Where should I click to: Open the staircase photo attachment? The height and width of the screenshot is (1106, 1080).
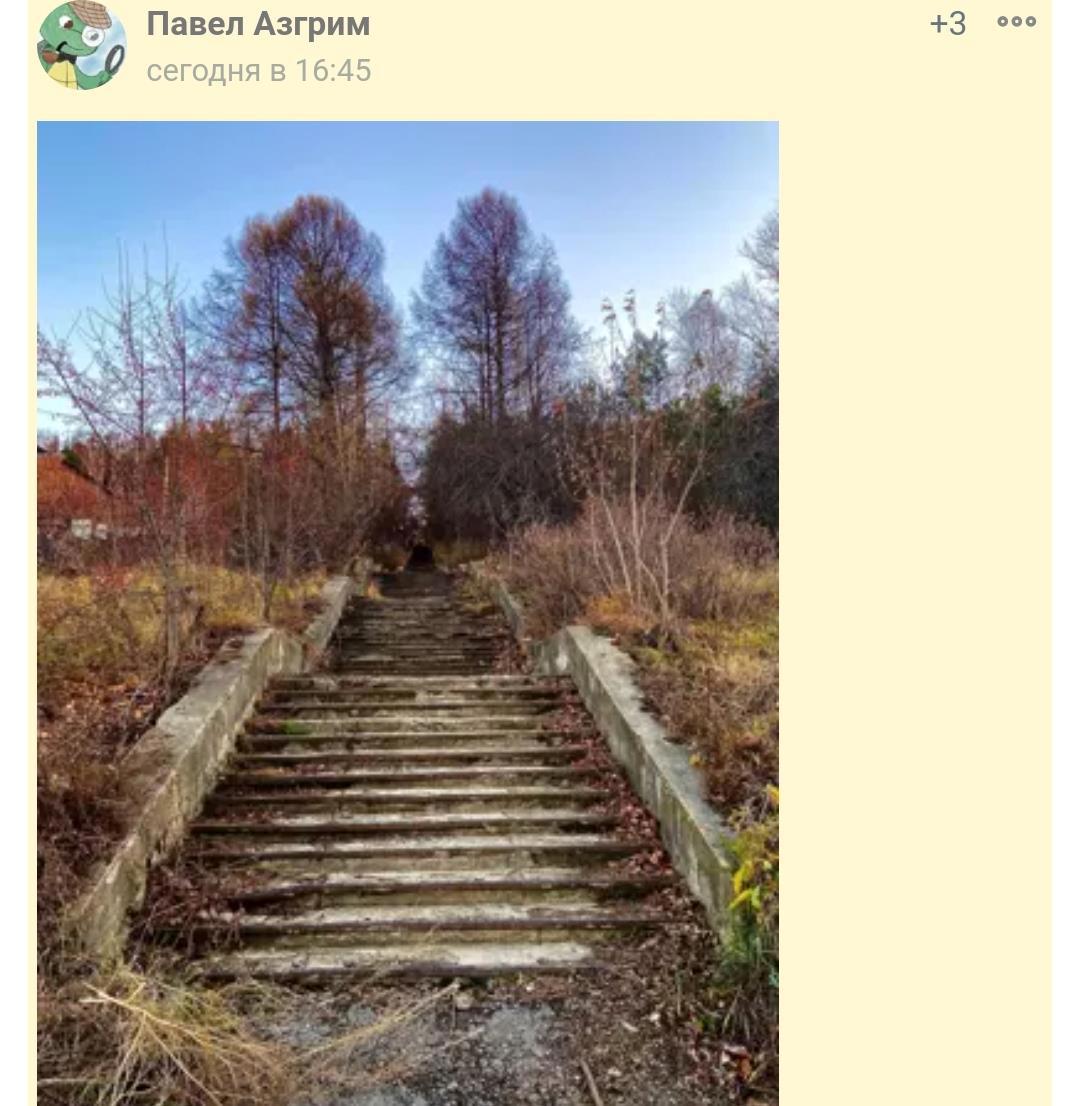[x=407, y=612]
